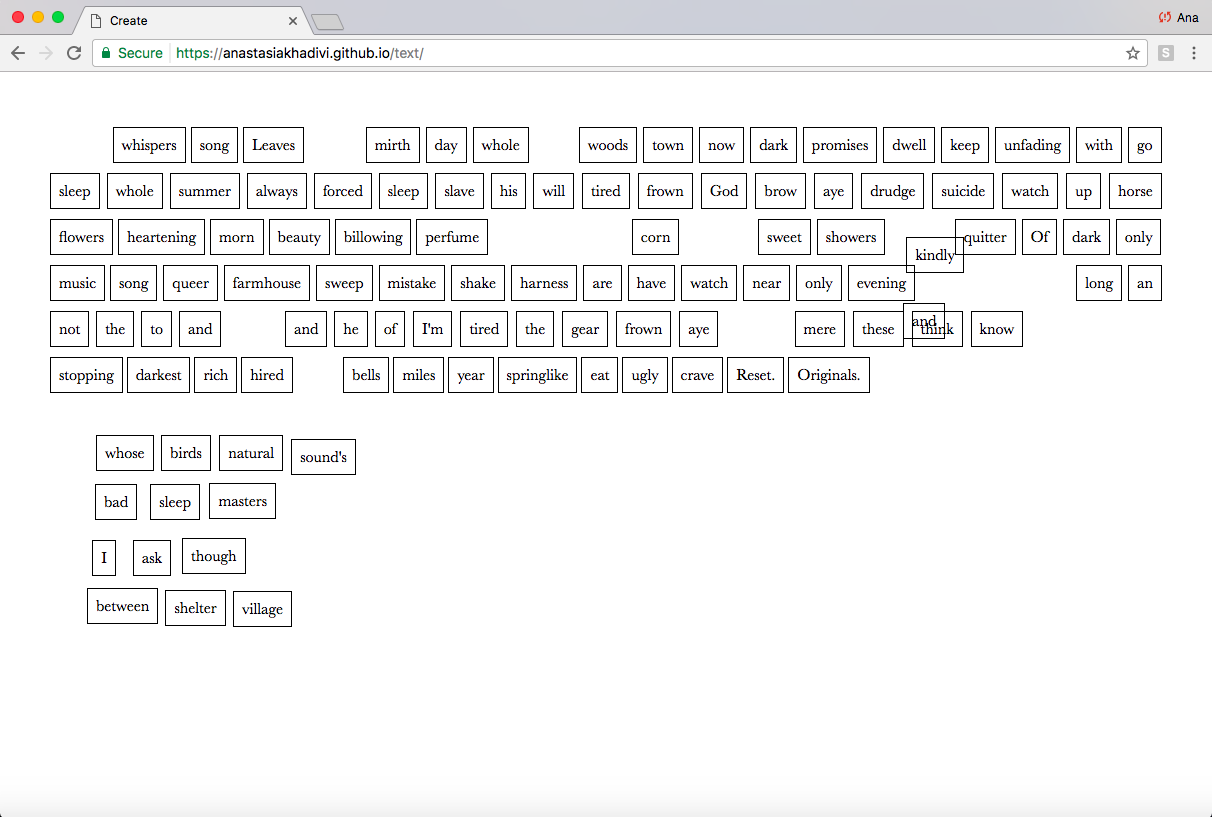Click the forward navigation arrow
The image size is (1212, 817).
click(45, 53)
